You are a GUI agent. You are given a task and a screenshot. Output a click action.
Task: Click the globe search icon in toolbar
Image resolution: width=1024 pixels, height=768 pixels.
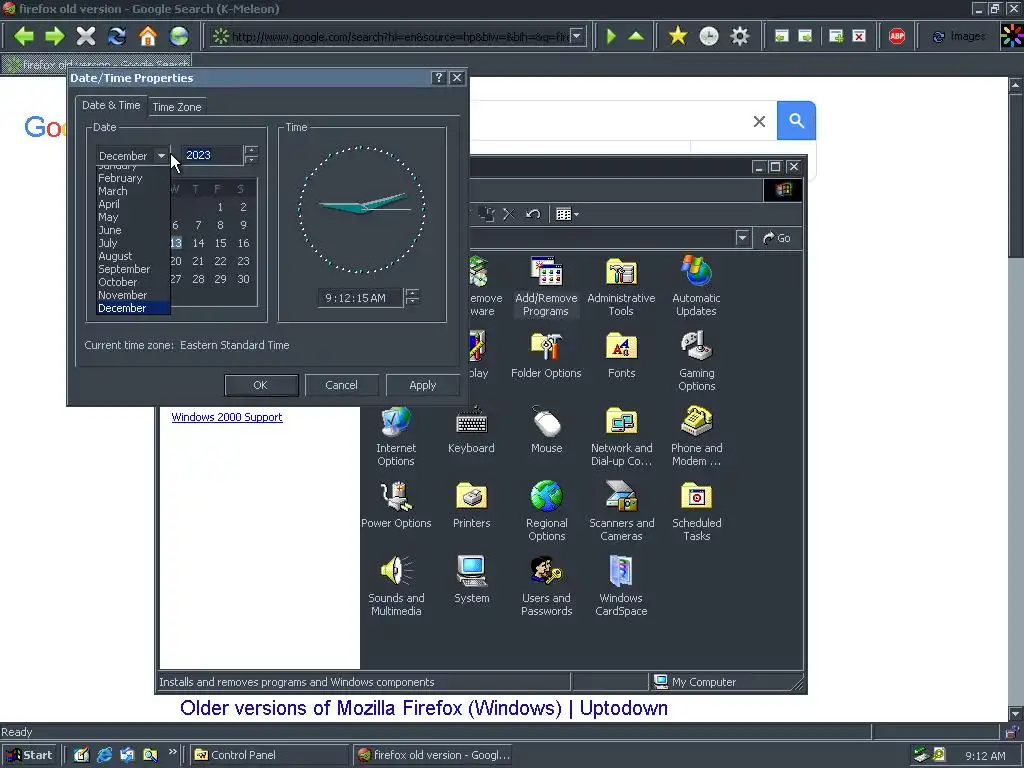179,36
